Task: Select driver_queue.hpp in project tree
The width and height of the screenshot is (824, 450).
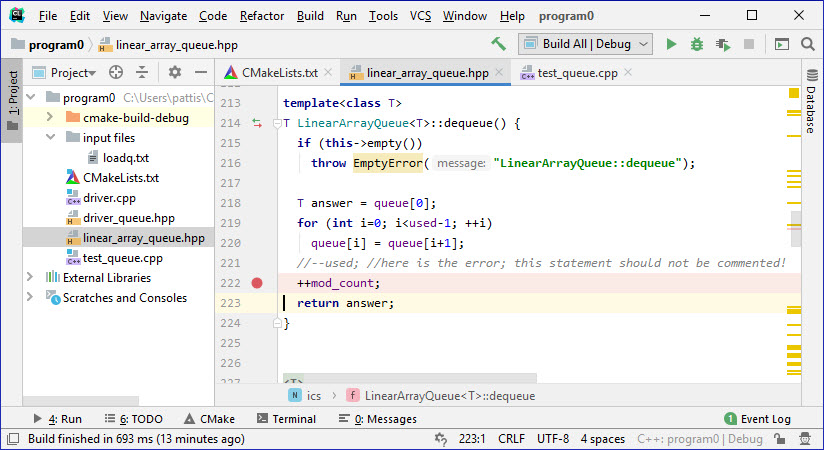Action: [x=128, y=218]
